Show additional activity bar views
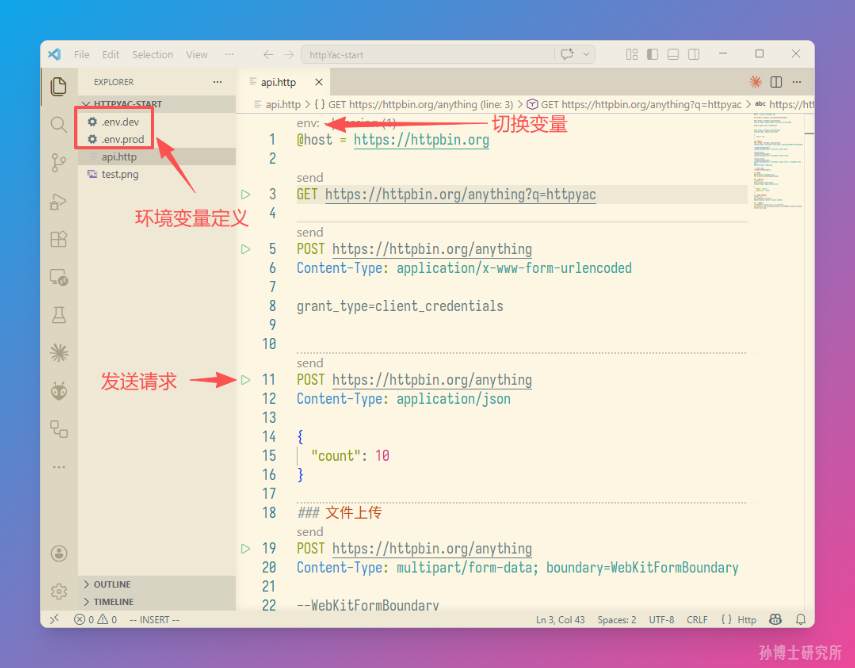Viewport: 855px width, 668px height. 59,467
